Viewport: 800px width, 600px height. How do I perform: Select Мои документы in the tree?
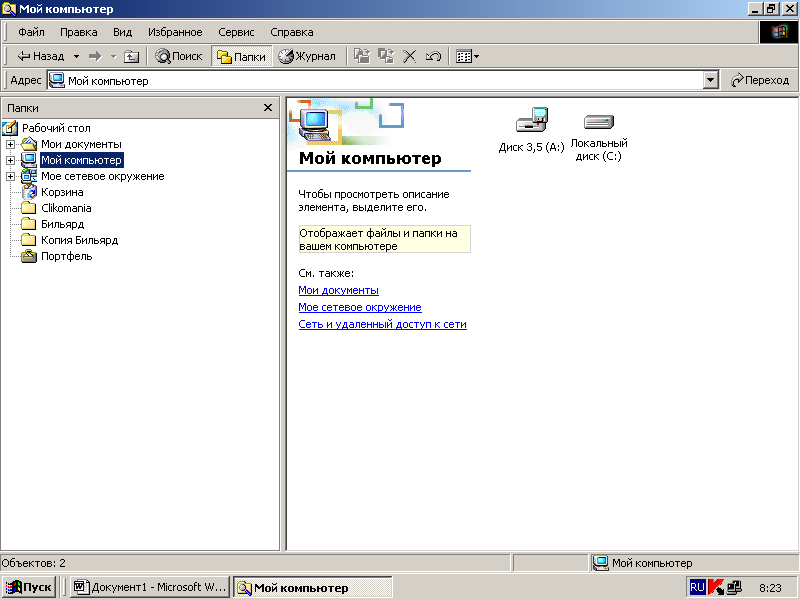(81, 144)
